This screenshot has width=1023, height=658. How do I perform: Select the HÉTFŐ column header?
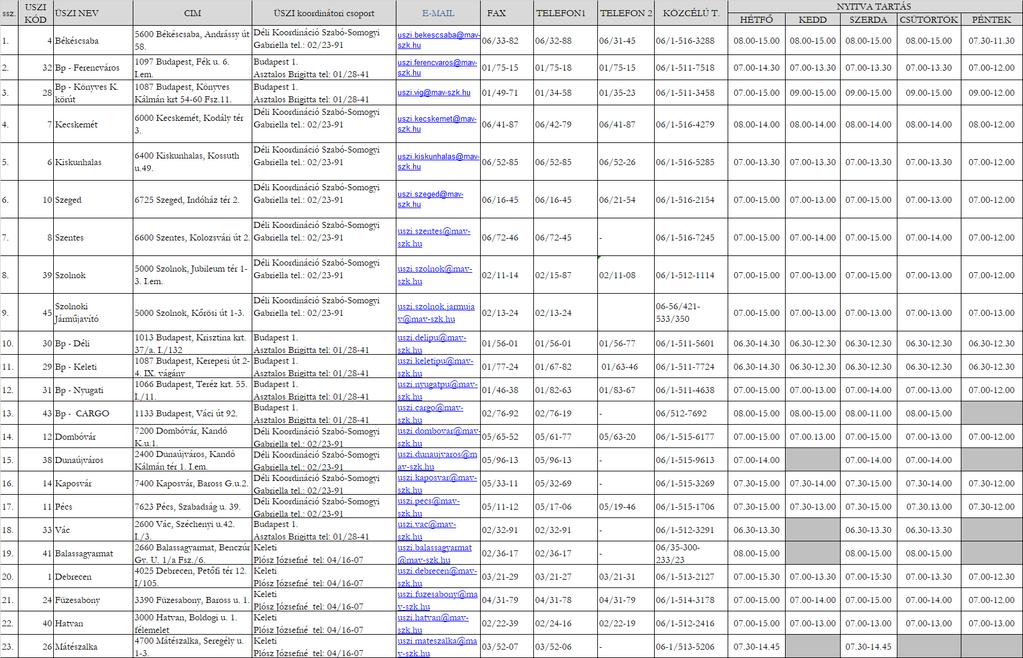coord(757,20)
